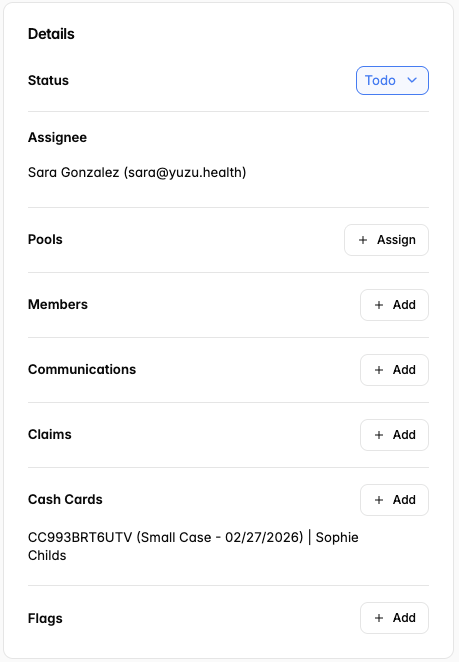Click the plus icon in Pools Assign
Image resolution: width=459 pixels, height=662 pixels.
pyautogui.click(x=363, y=240)
